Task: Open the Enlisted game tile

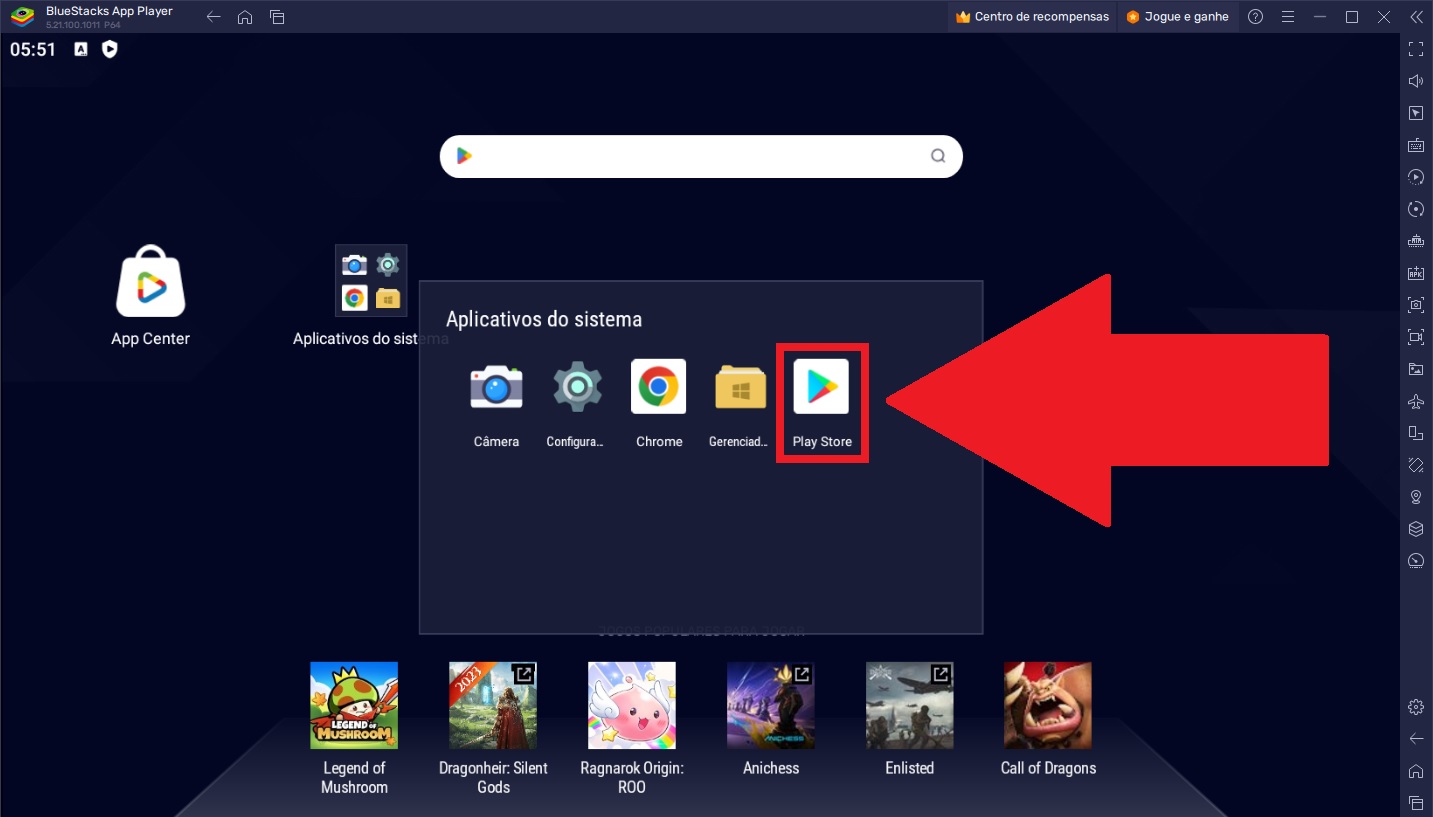Action: pos(910,705)
